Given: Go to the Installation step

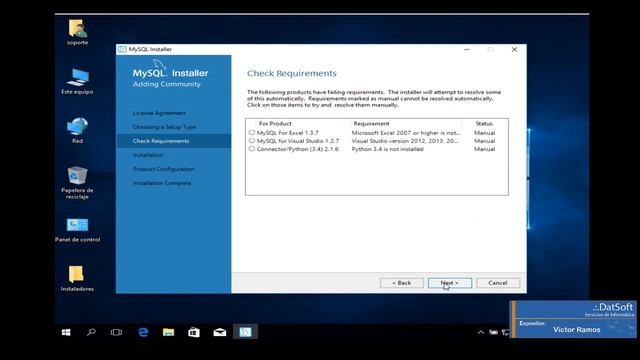Looking at the screenshot, I should click(148, 155).
